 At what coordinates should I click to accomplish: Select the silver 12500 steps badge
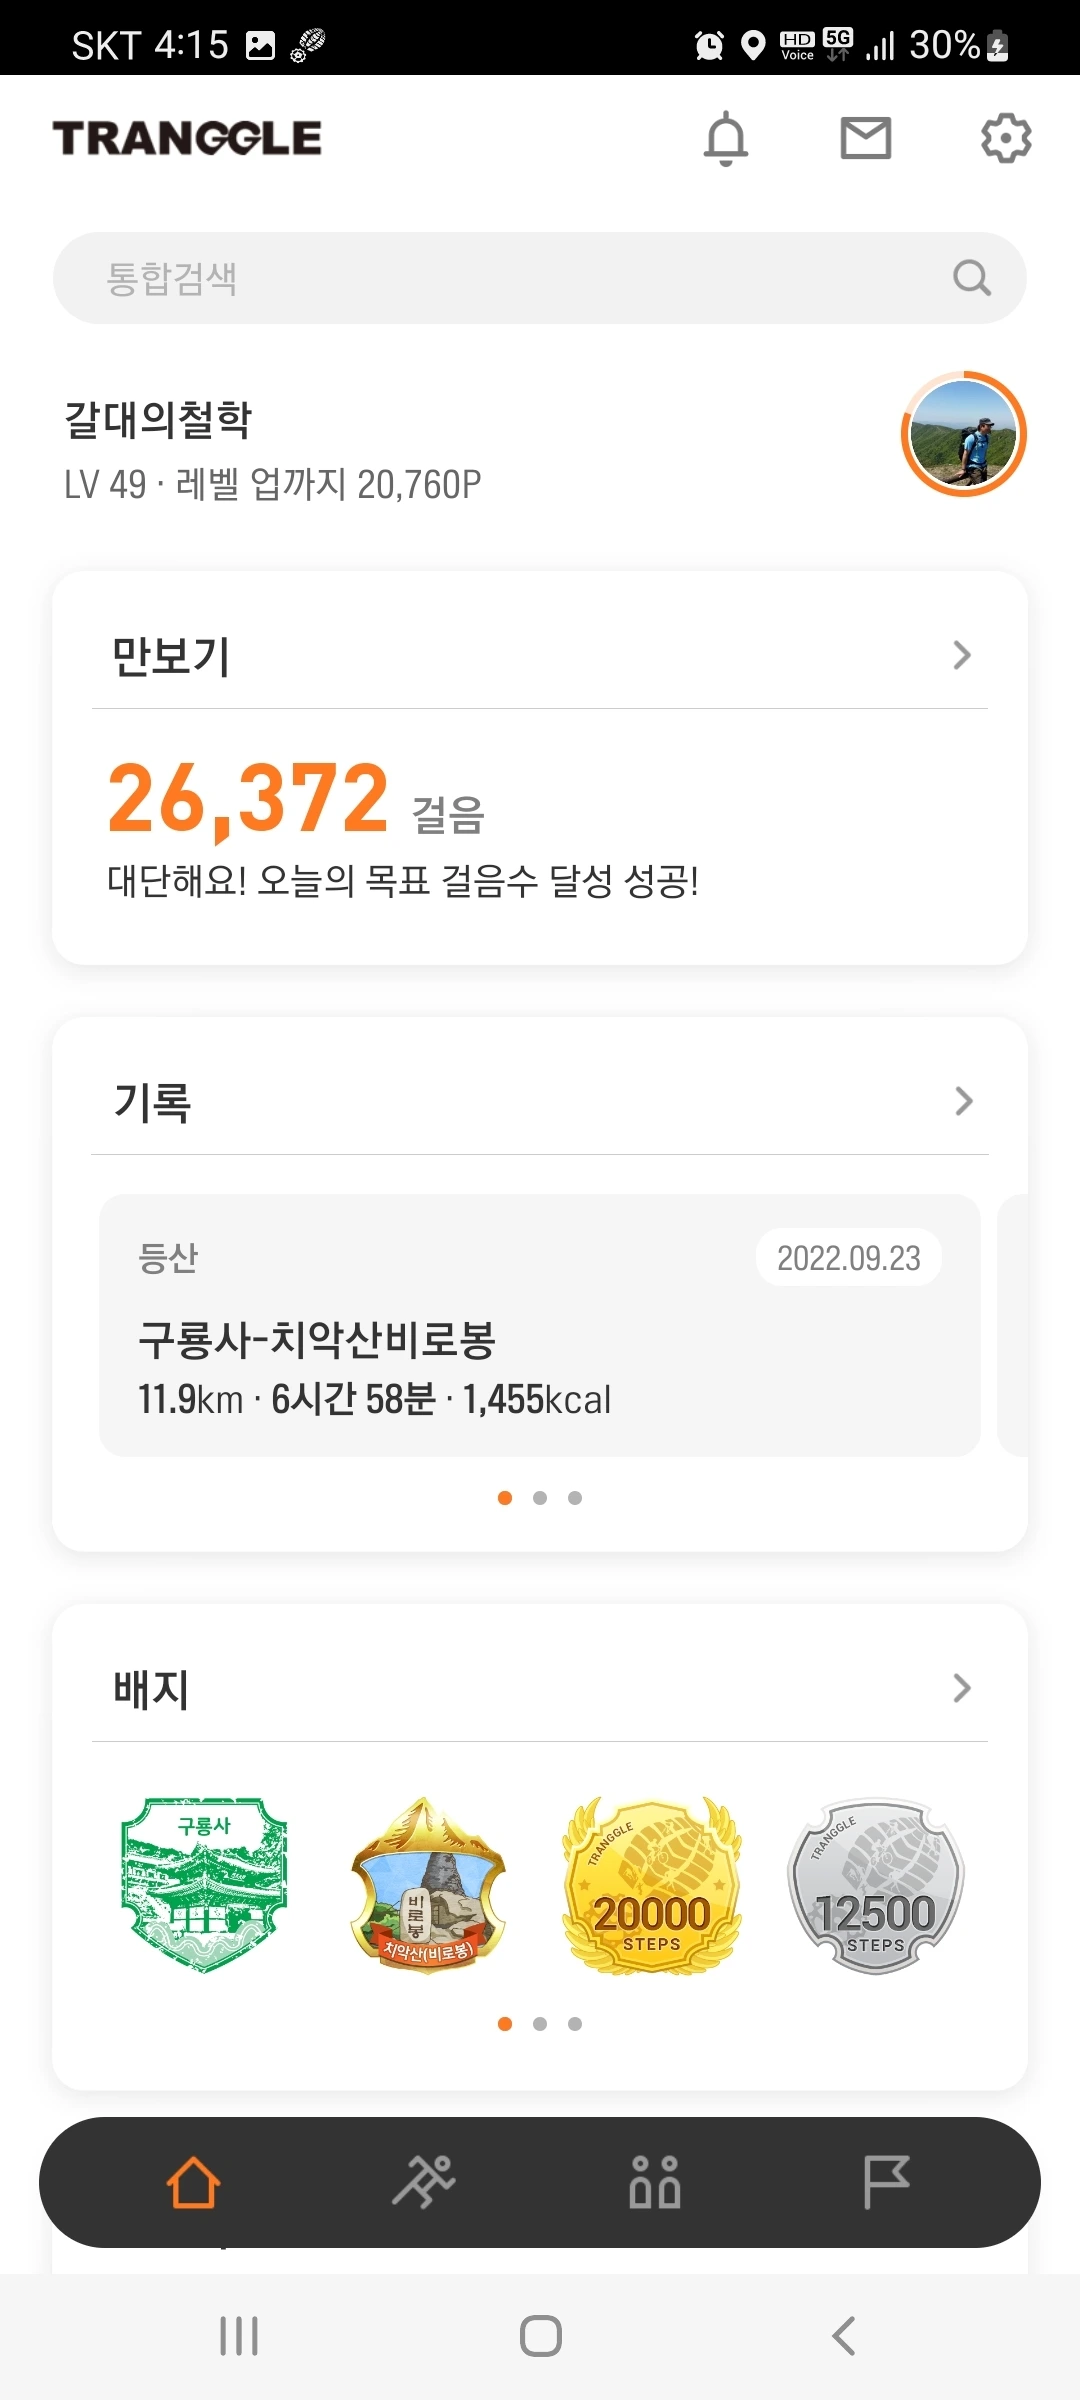pos(876,1887)
